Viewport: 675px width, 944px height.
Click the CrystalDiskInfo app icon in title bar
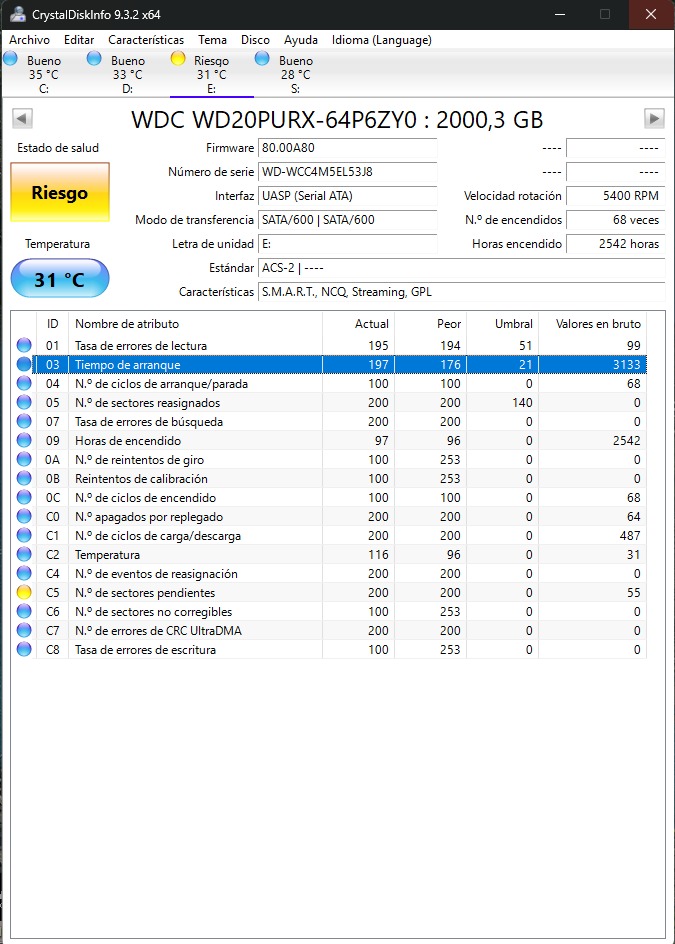pyautogui.click(x=17, y=14)
